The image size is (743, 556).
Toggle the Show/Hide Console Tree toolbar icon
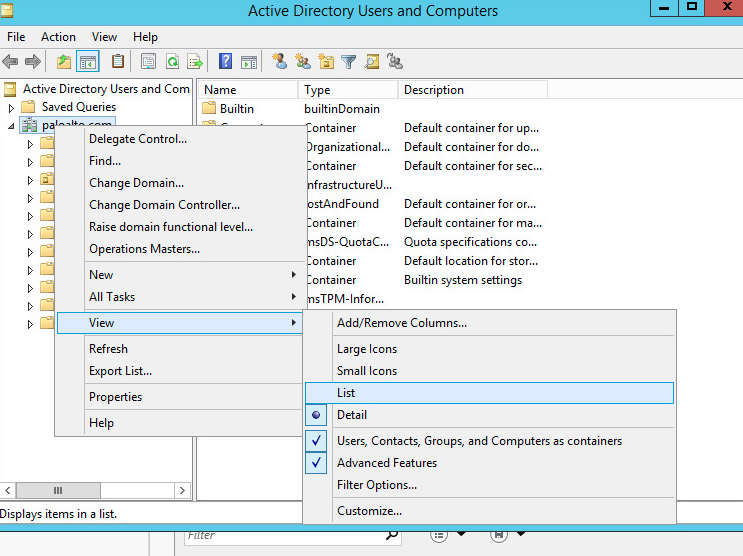tap(87, 62)
